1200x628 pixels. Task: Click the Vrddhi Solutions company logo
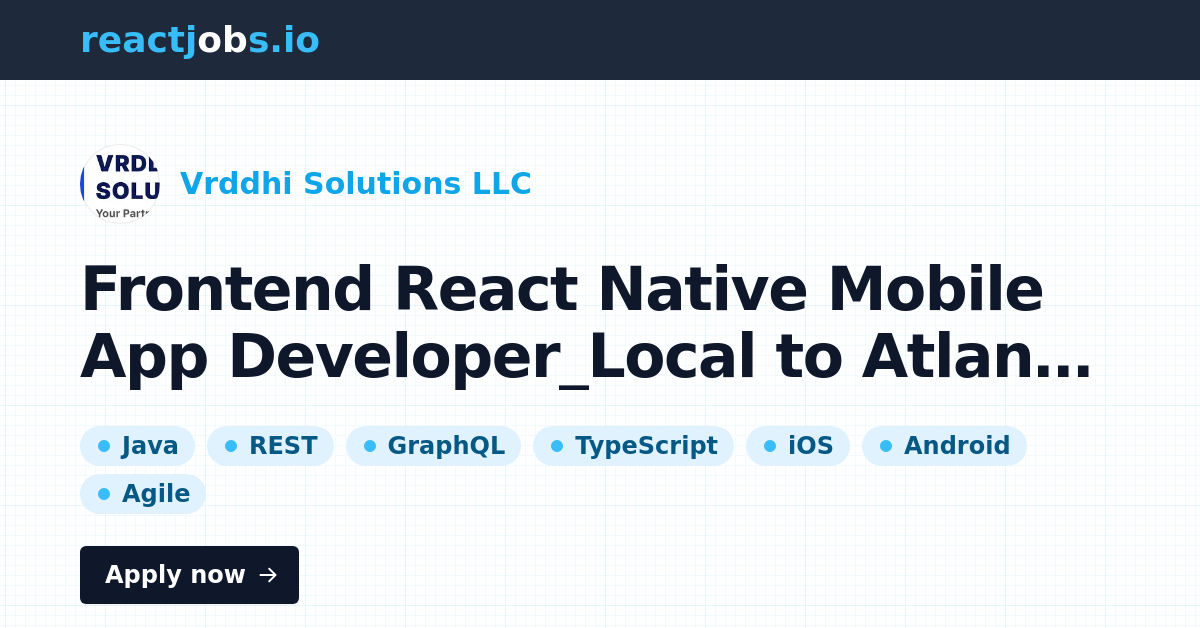[x=120, y=183]
